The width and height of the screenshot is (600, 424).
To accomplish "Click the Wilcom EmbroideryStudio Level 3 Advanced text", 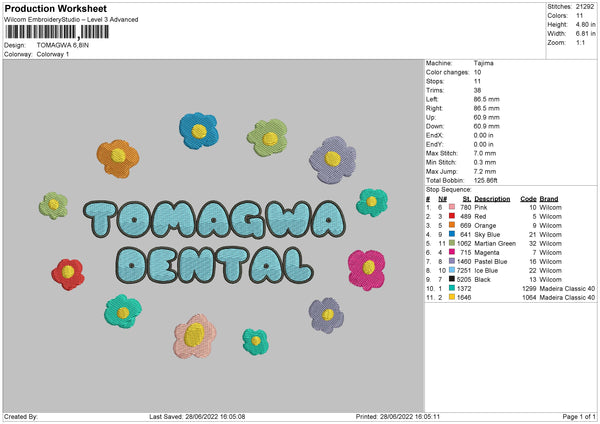I will [x=71, y=20].
